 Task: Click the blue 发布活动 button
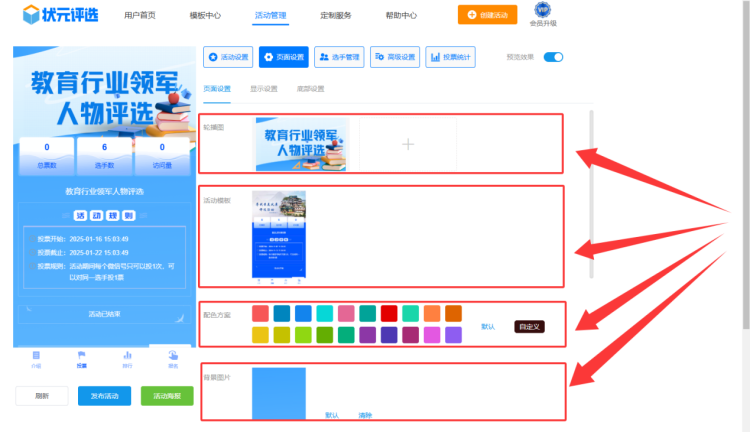point(104,396)
